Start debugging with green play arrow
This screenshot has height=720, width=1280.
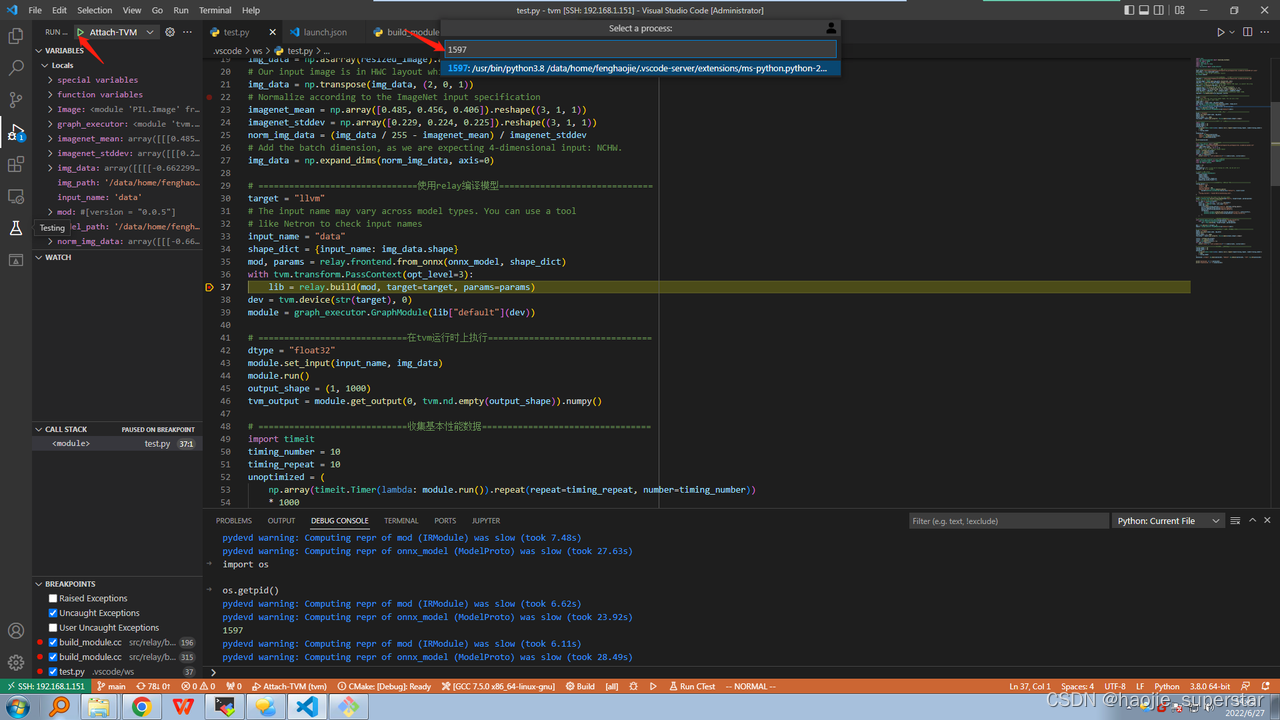point(81,32)
